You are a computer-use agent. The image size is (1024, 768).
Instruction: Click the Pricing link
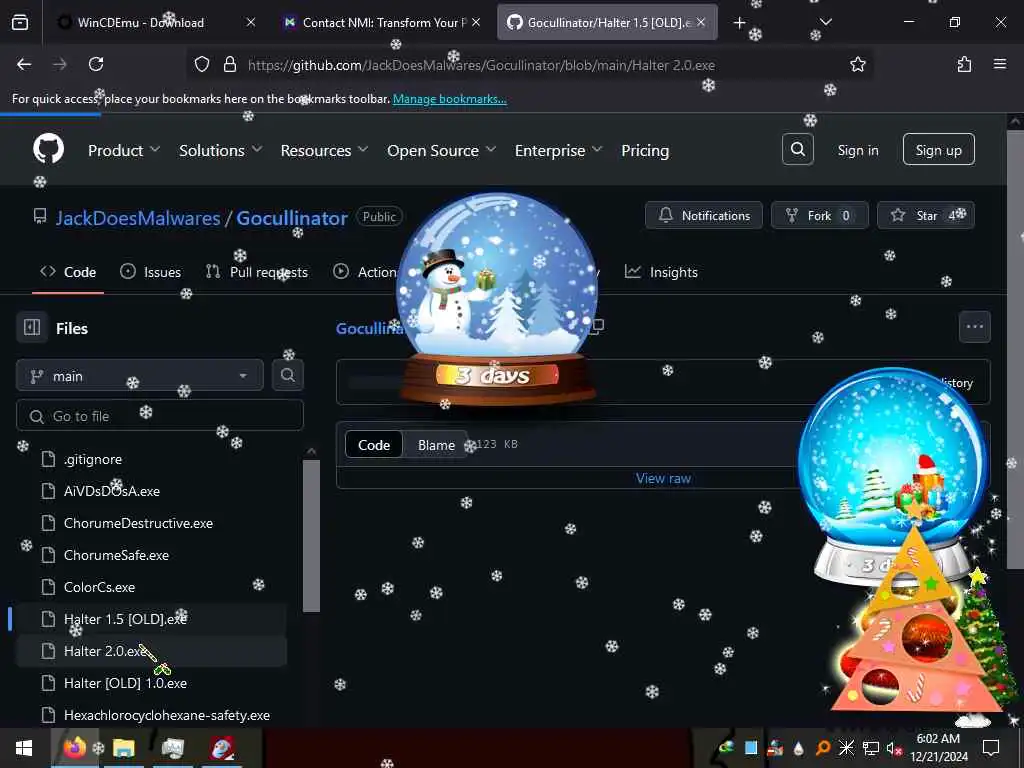click(x=645, y=150)
